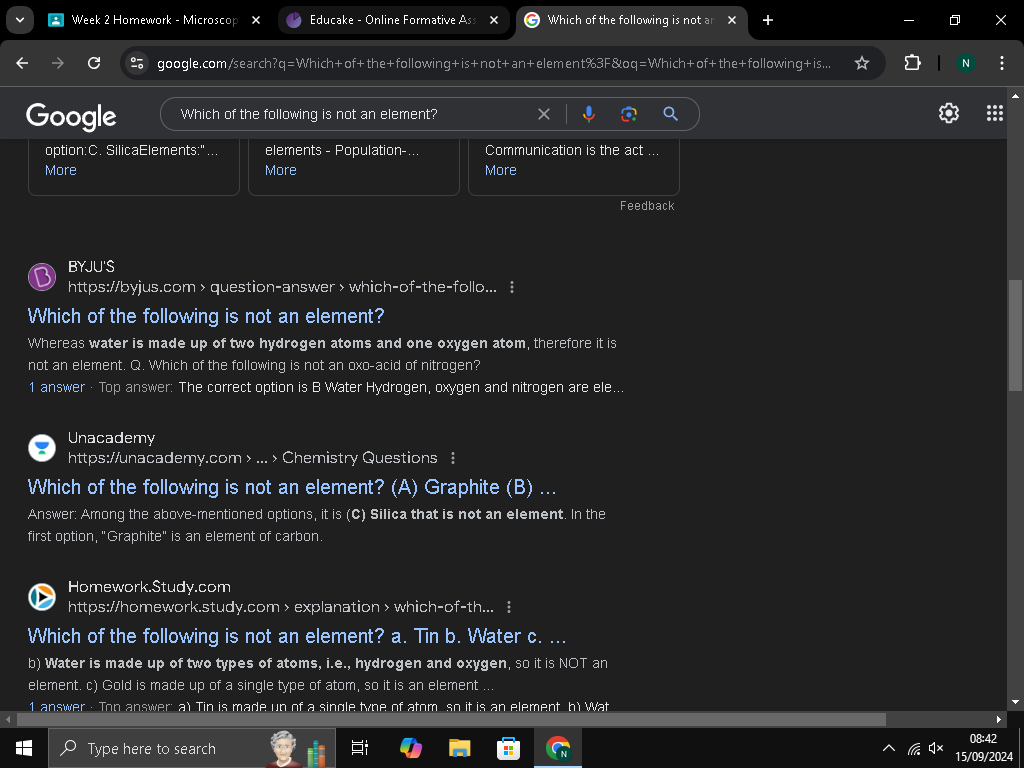Open Task View on taskbar
Screen dimensions: 1024x768
click(360, 748)
